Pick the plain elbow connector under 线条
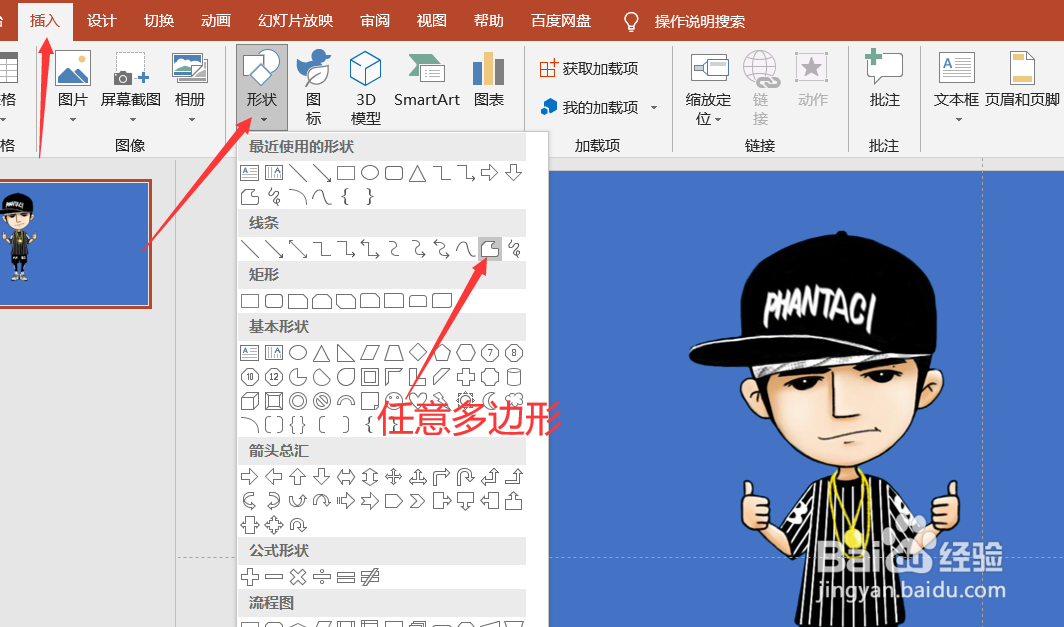The height and width of the screenshot is (627, 1064). pyautogui.click(x=322, y=249)
